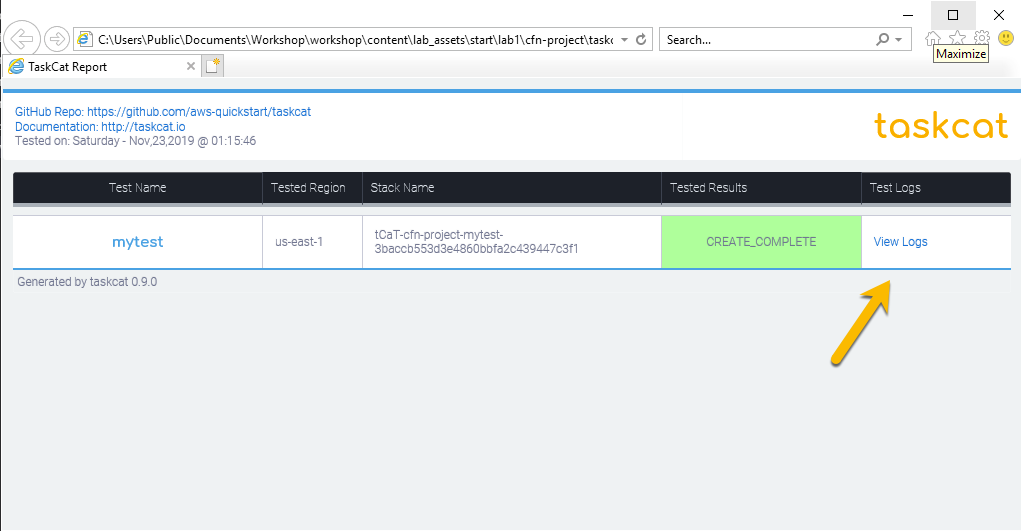Open the View Logs link
Image resolution: width=1021 pixels, height=531 pixels.
pyautogui.click(x=900, y=242)
